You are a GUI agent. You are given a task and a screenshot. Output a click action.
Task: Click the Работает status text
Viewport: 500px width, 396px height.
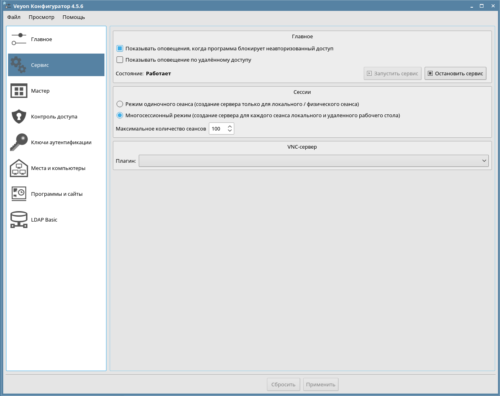[158, 73]
